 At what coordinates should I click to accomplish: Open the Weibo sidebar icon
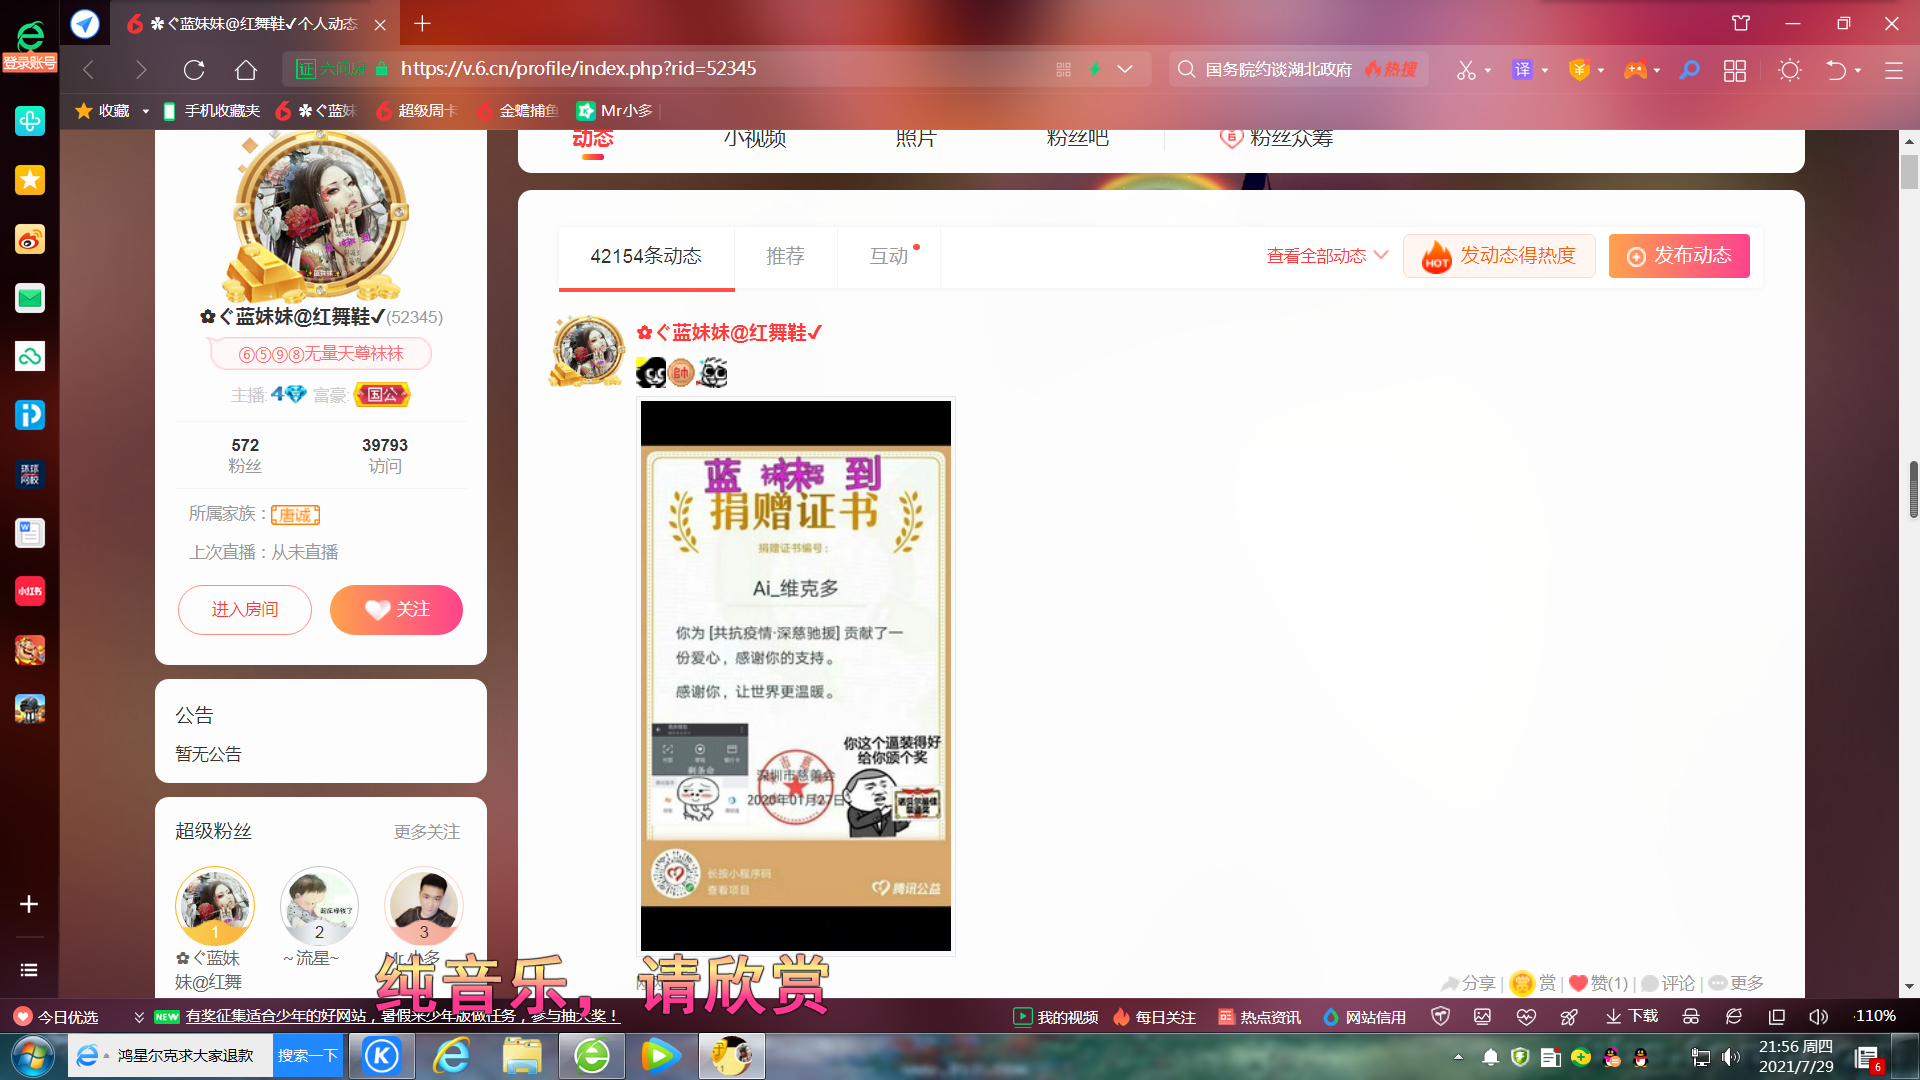30,239
